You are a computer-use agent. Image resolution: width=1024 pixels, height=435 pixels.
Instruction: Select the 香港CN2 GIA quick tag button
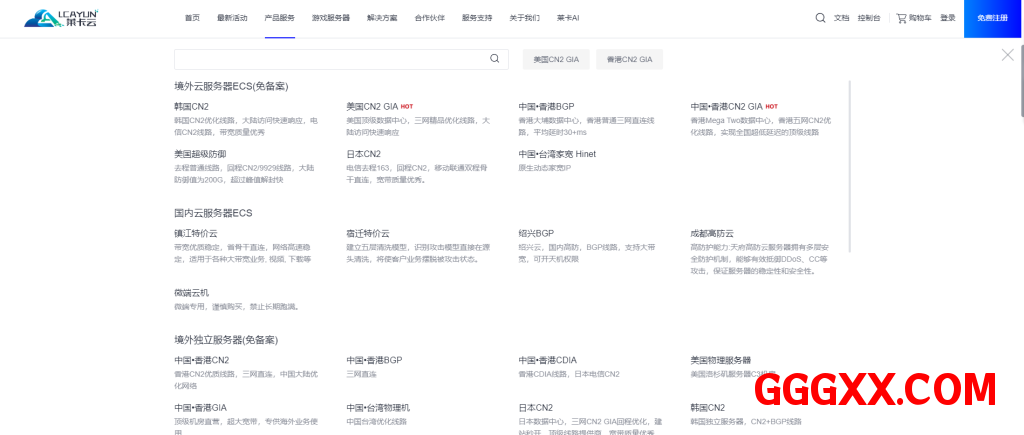pyautogui.click(x=630, y=60)
